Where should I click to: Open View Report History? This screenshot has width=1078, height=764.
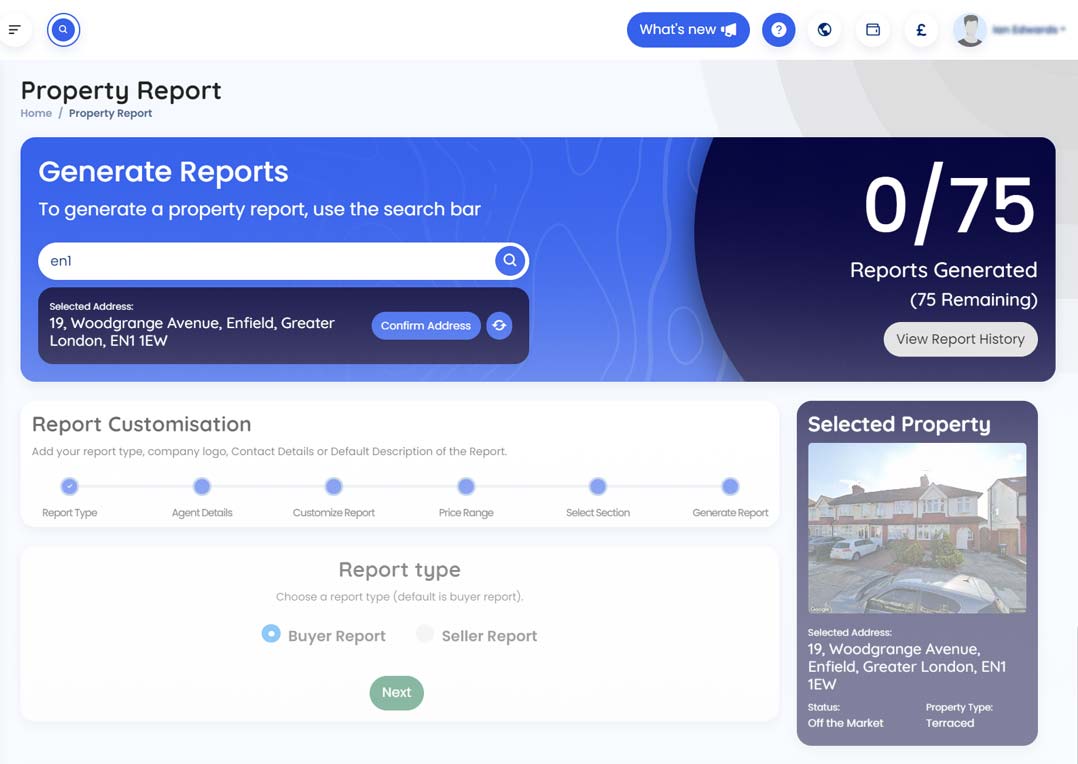click(x=960, y=339)
